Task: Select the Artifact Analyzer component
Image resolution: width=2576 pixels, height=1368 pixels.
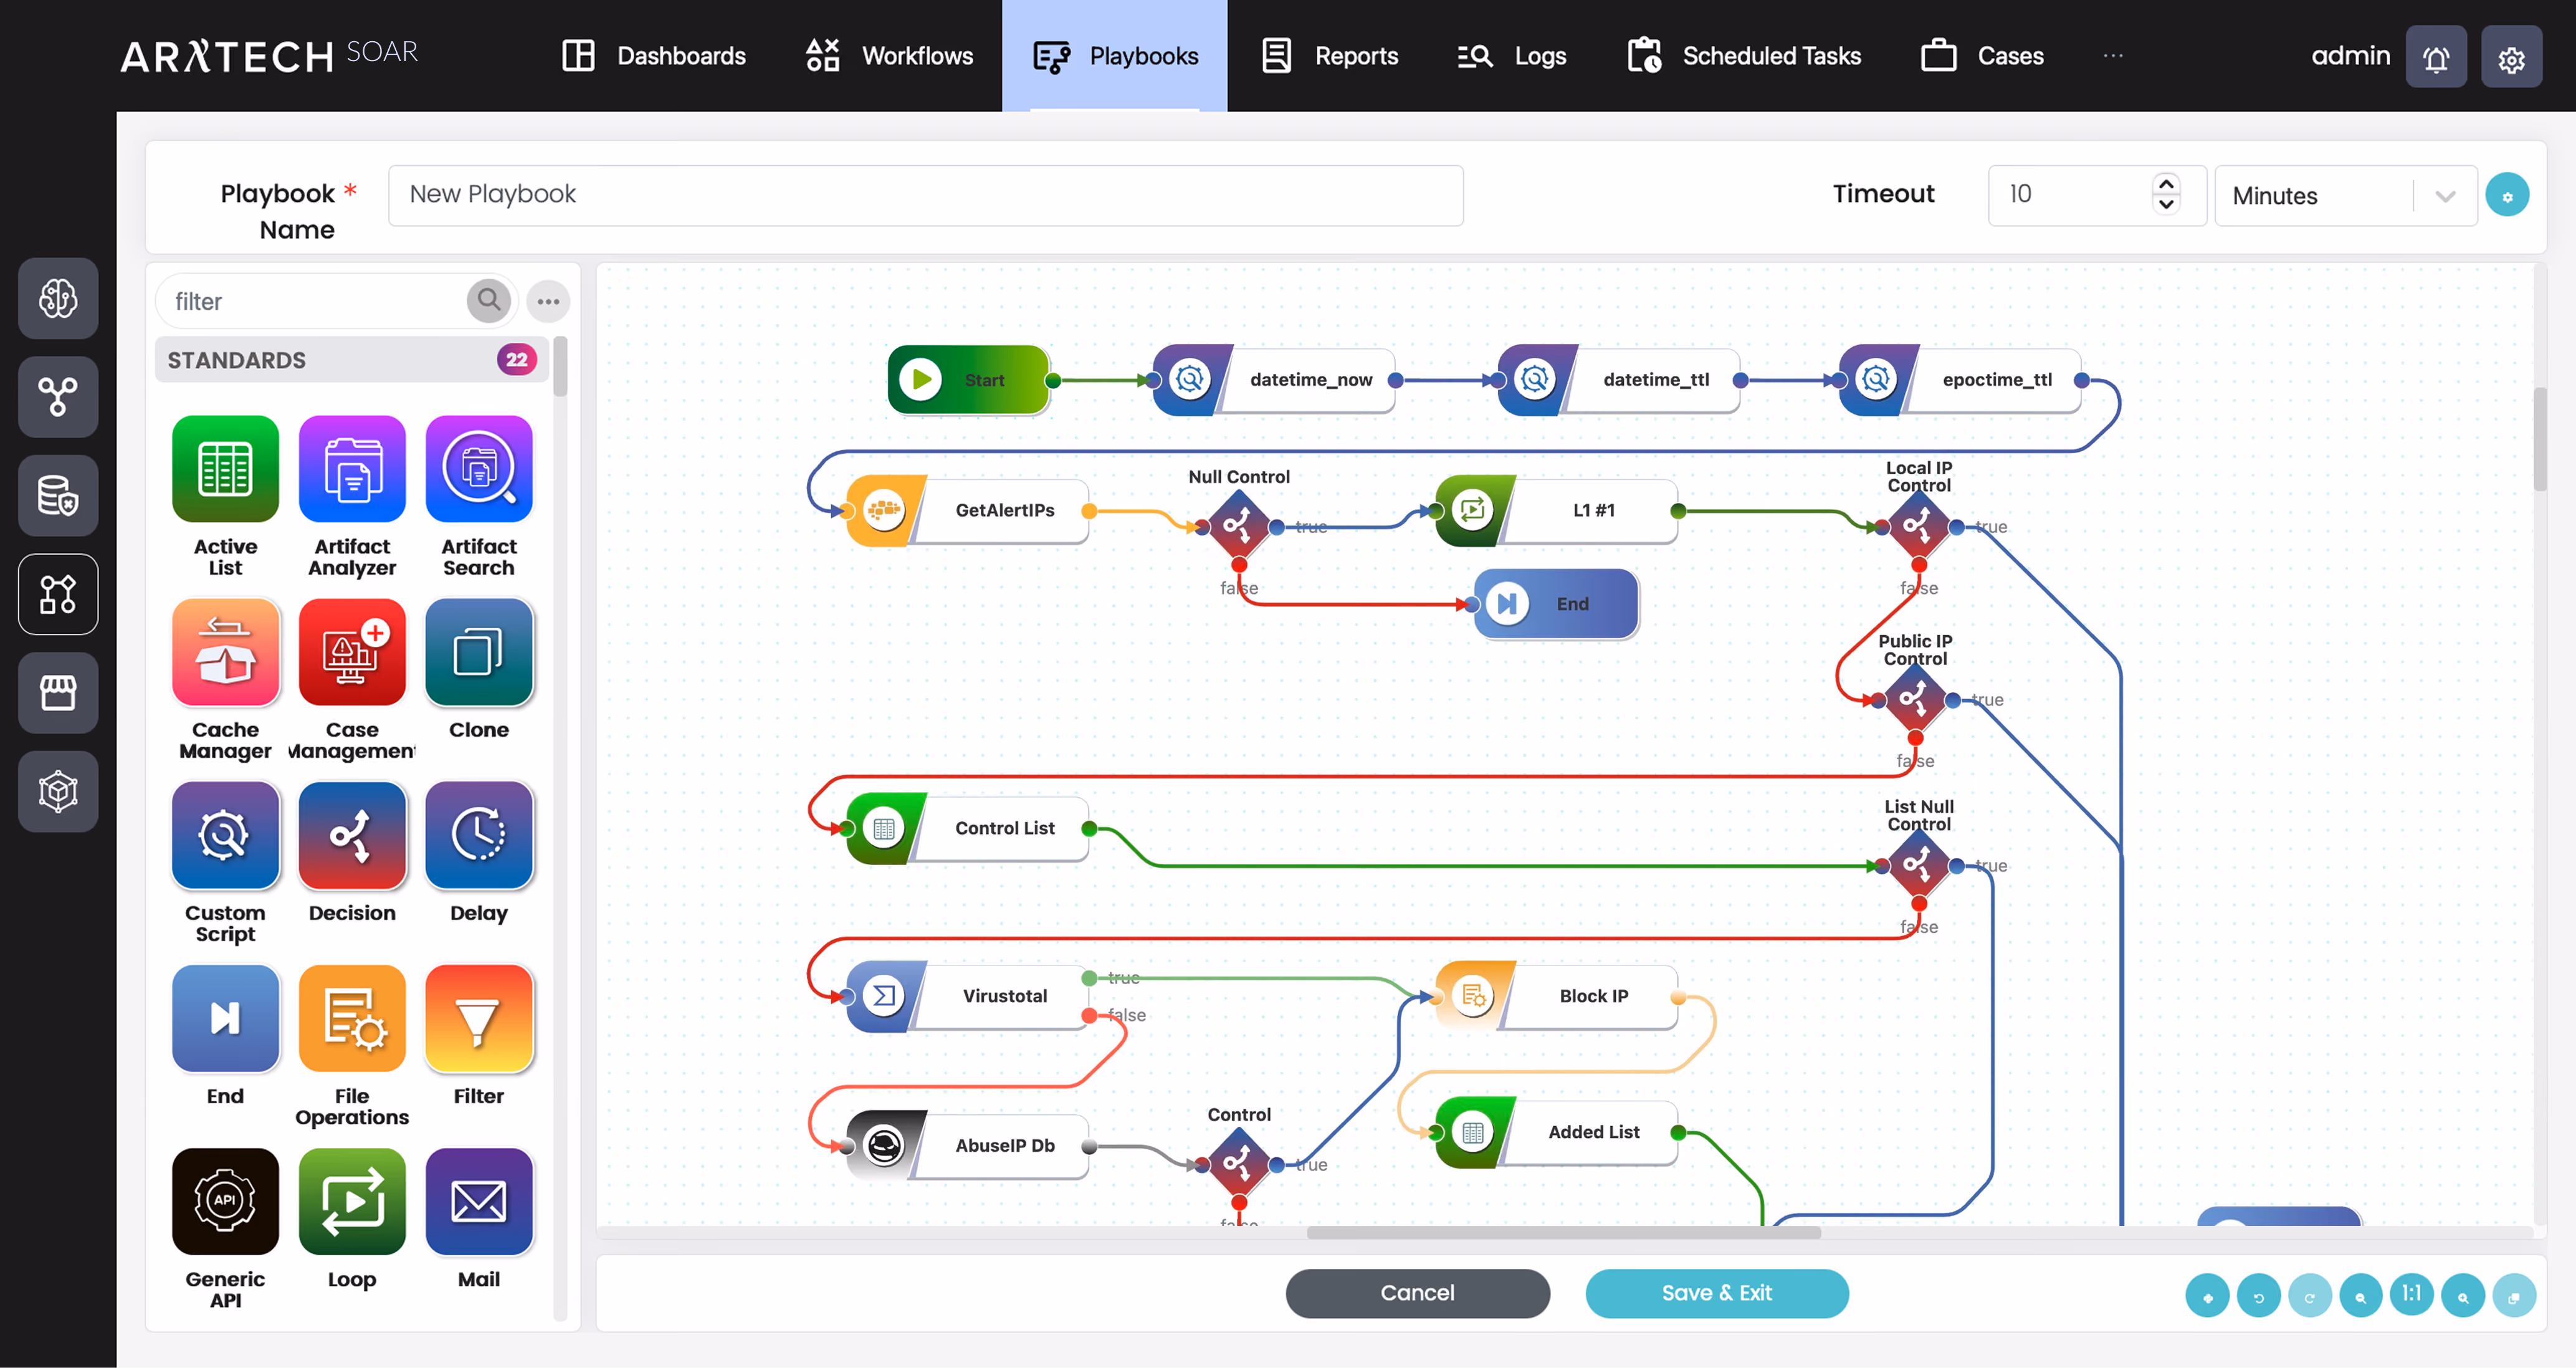Action: [352, 469]
